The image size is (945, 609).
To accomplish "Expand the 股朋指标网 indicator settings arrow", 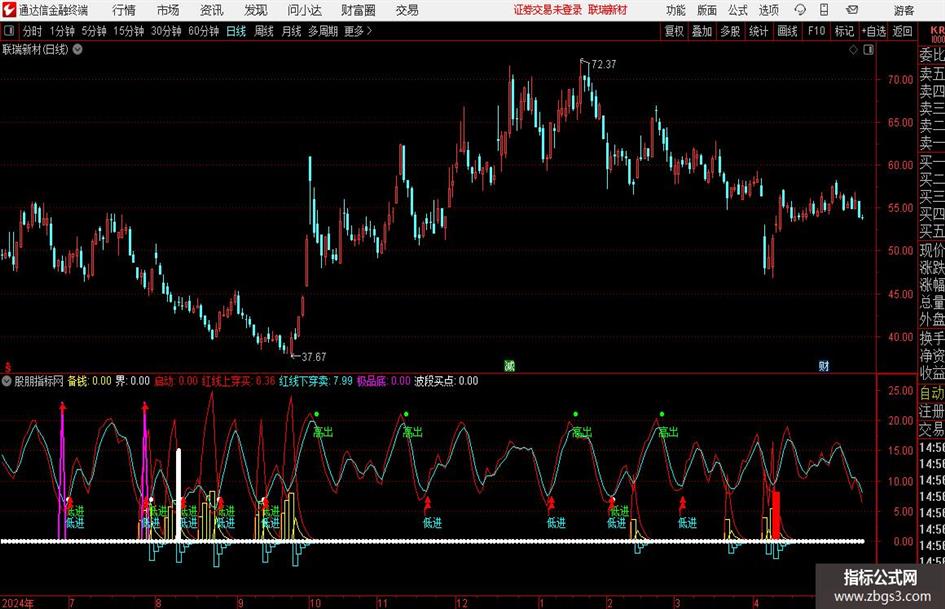I will coord(6,380).
